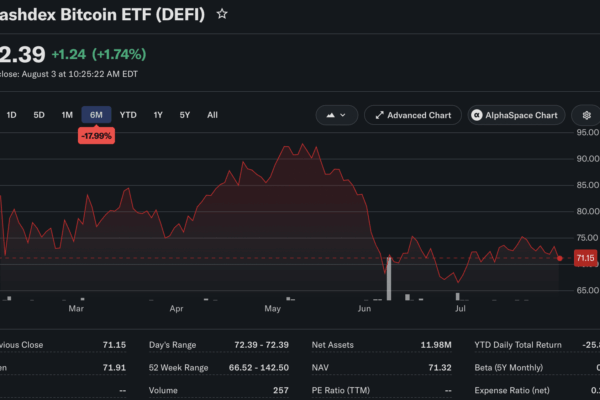Click the 11.98M net assets value

[436, 345]
